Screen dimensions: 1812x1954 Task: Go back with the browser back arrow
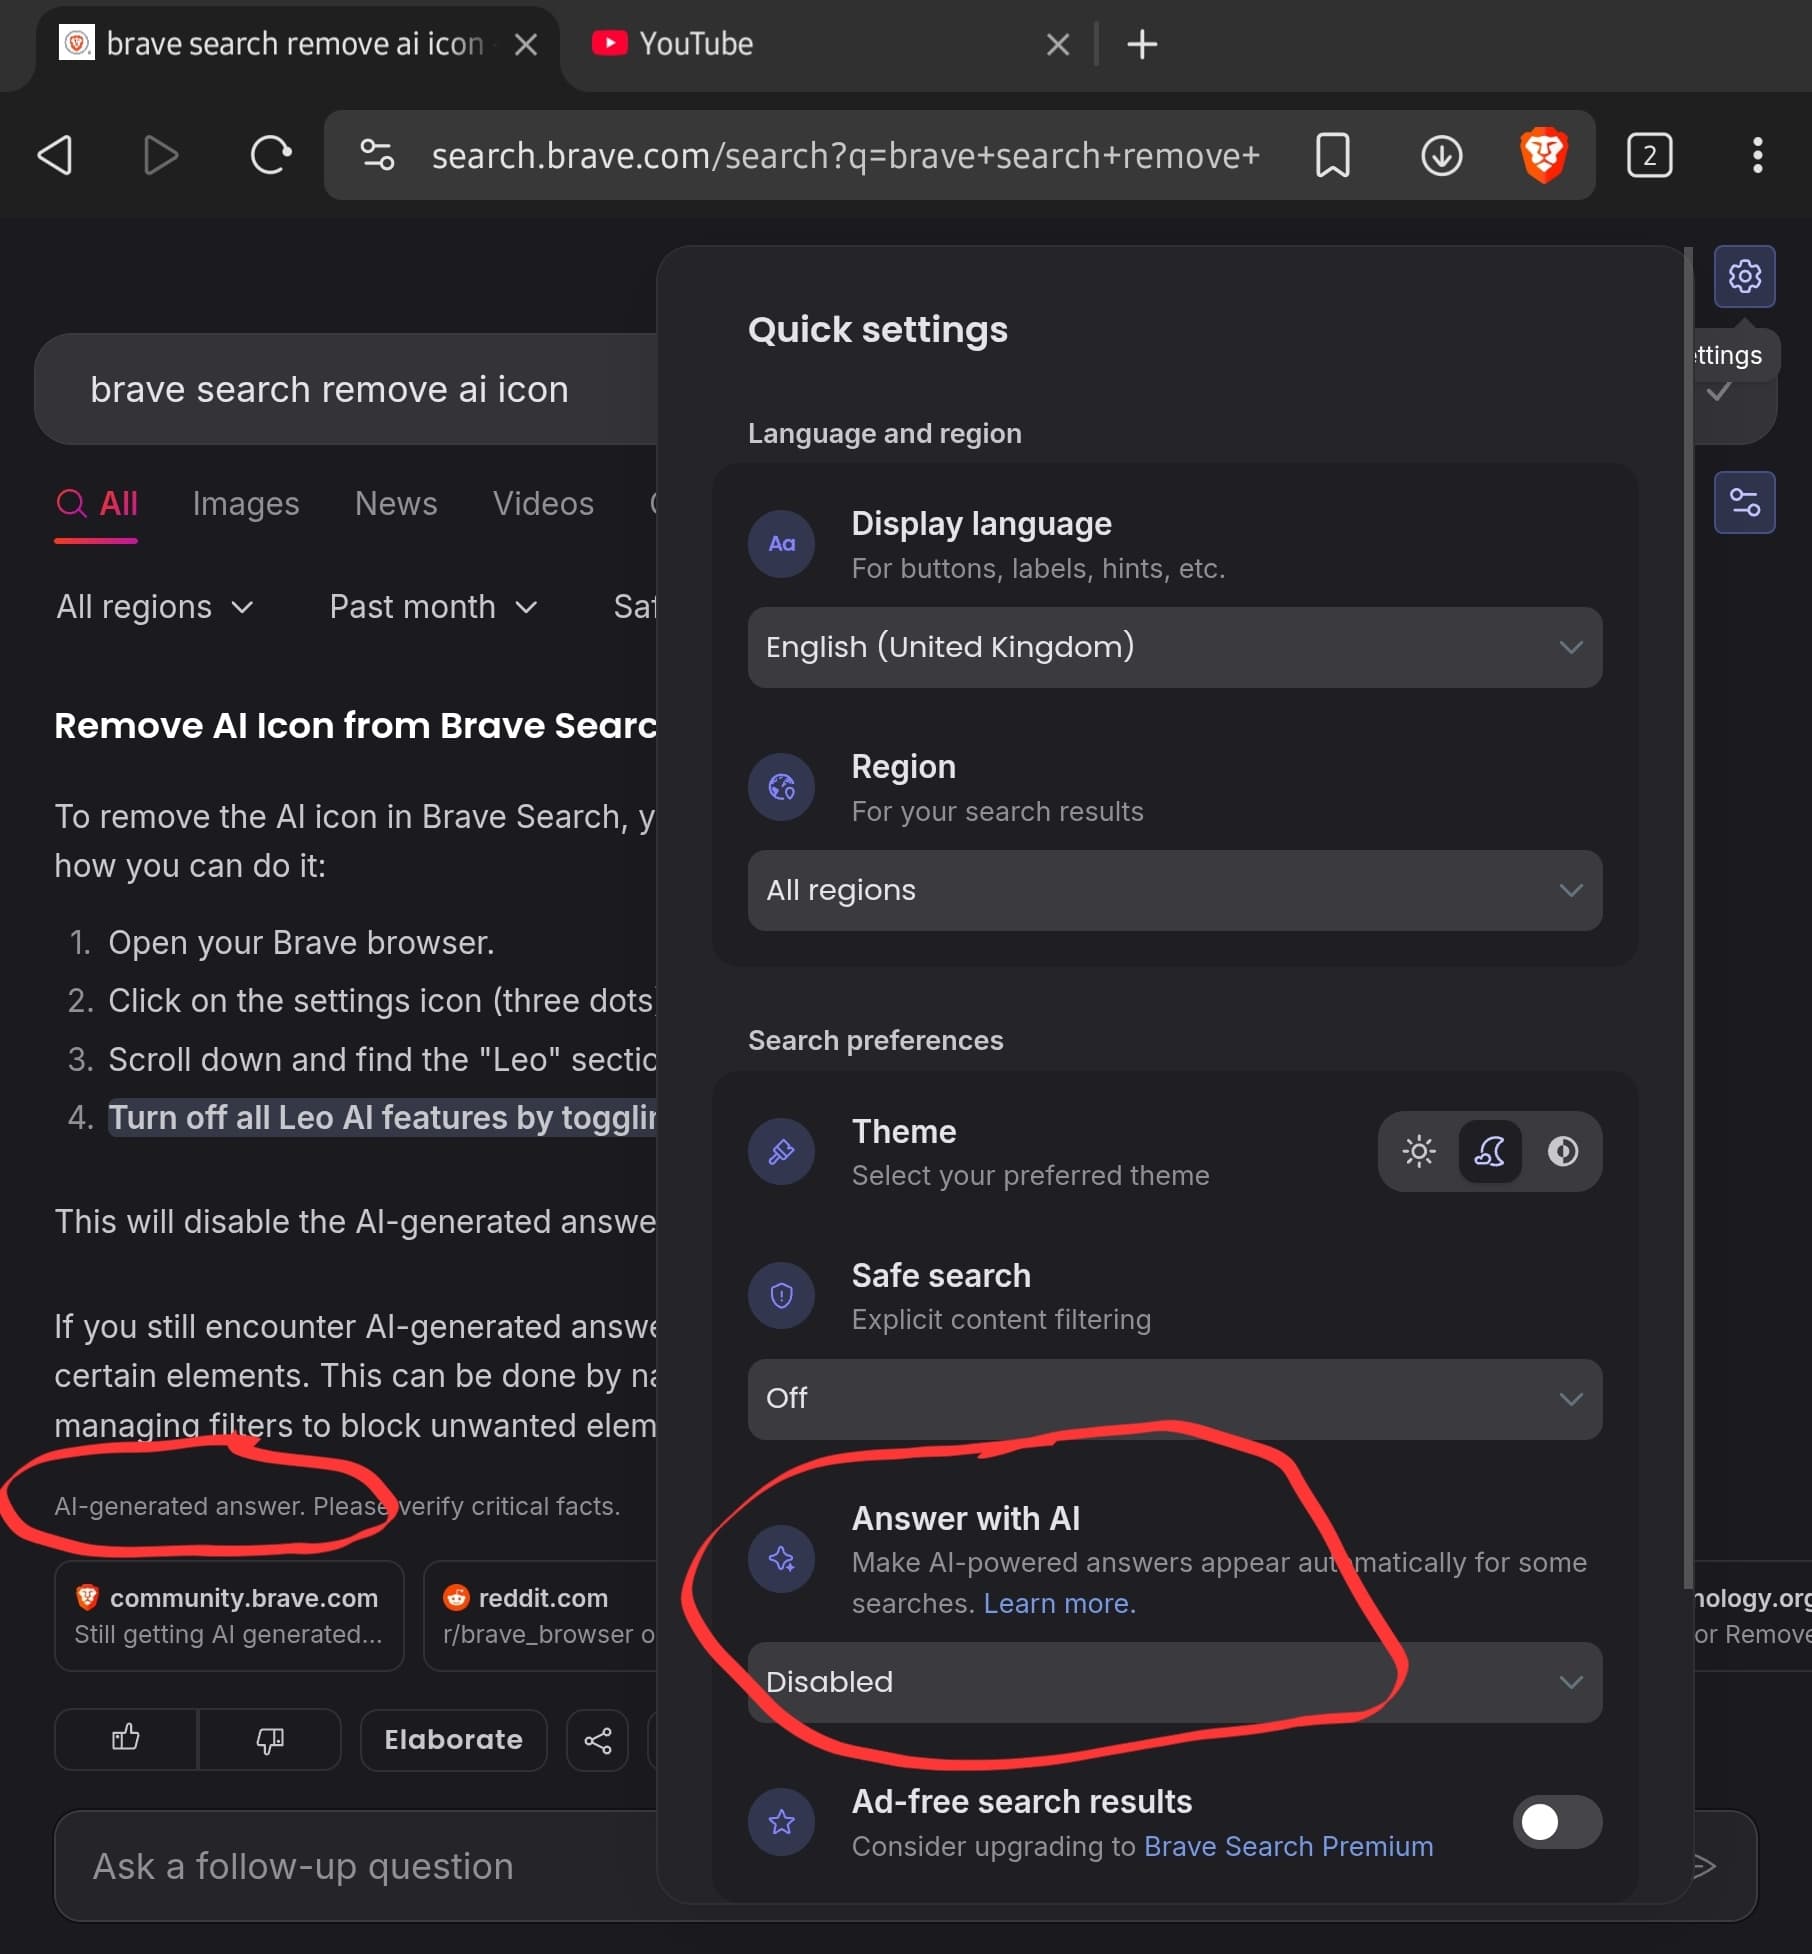[55, 155]
